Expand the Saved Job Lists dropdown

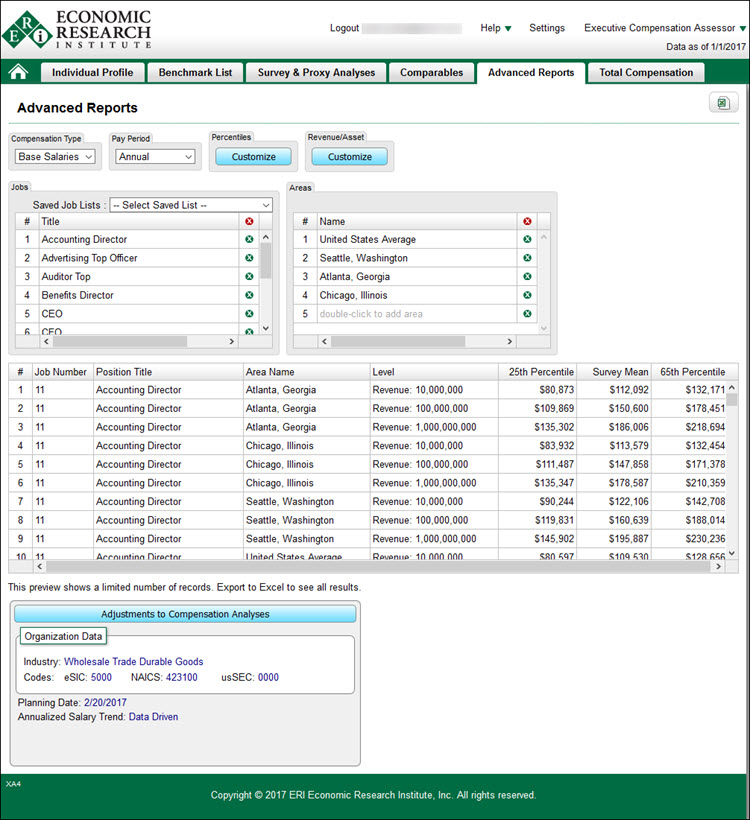point(190,205)
